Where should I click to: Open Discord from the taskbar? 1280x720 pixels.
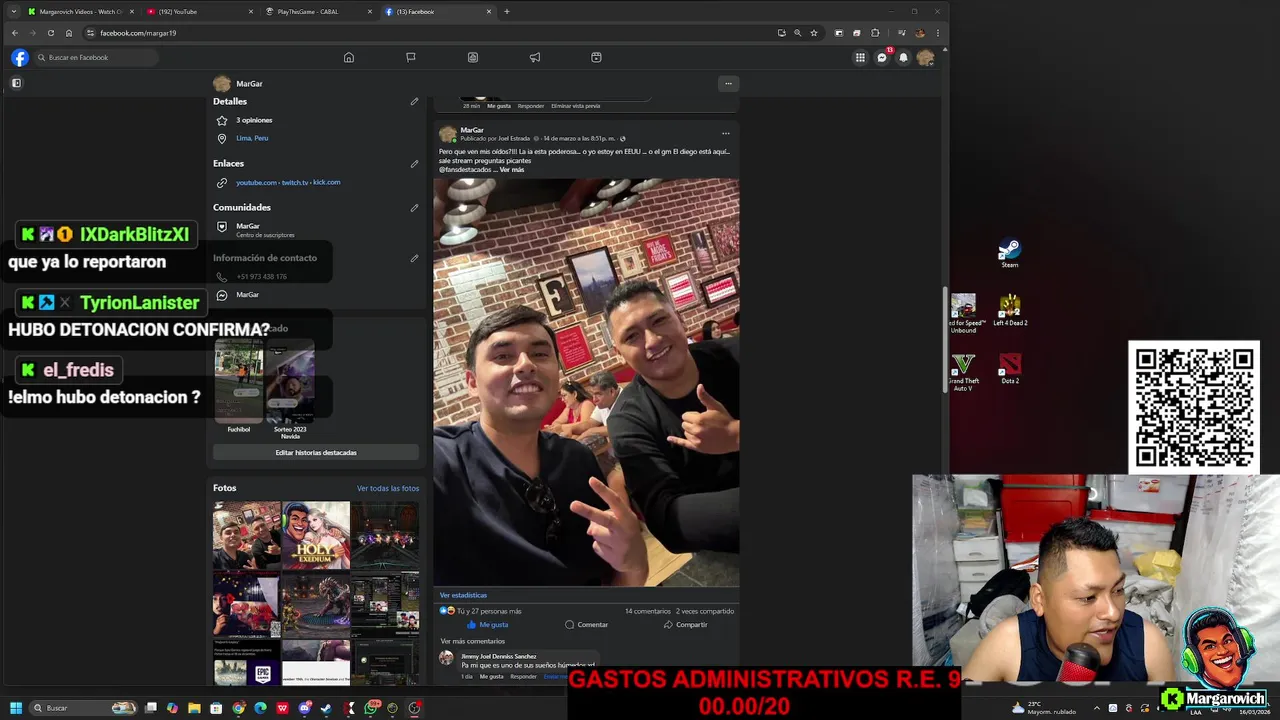[304, 708]
